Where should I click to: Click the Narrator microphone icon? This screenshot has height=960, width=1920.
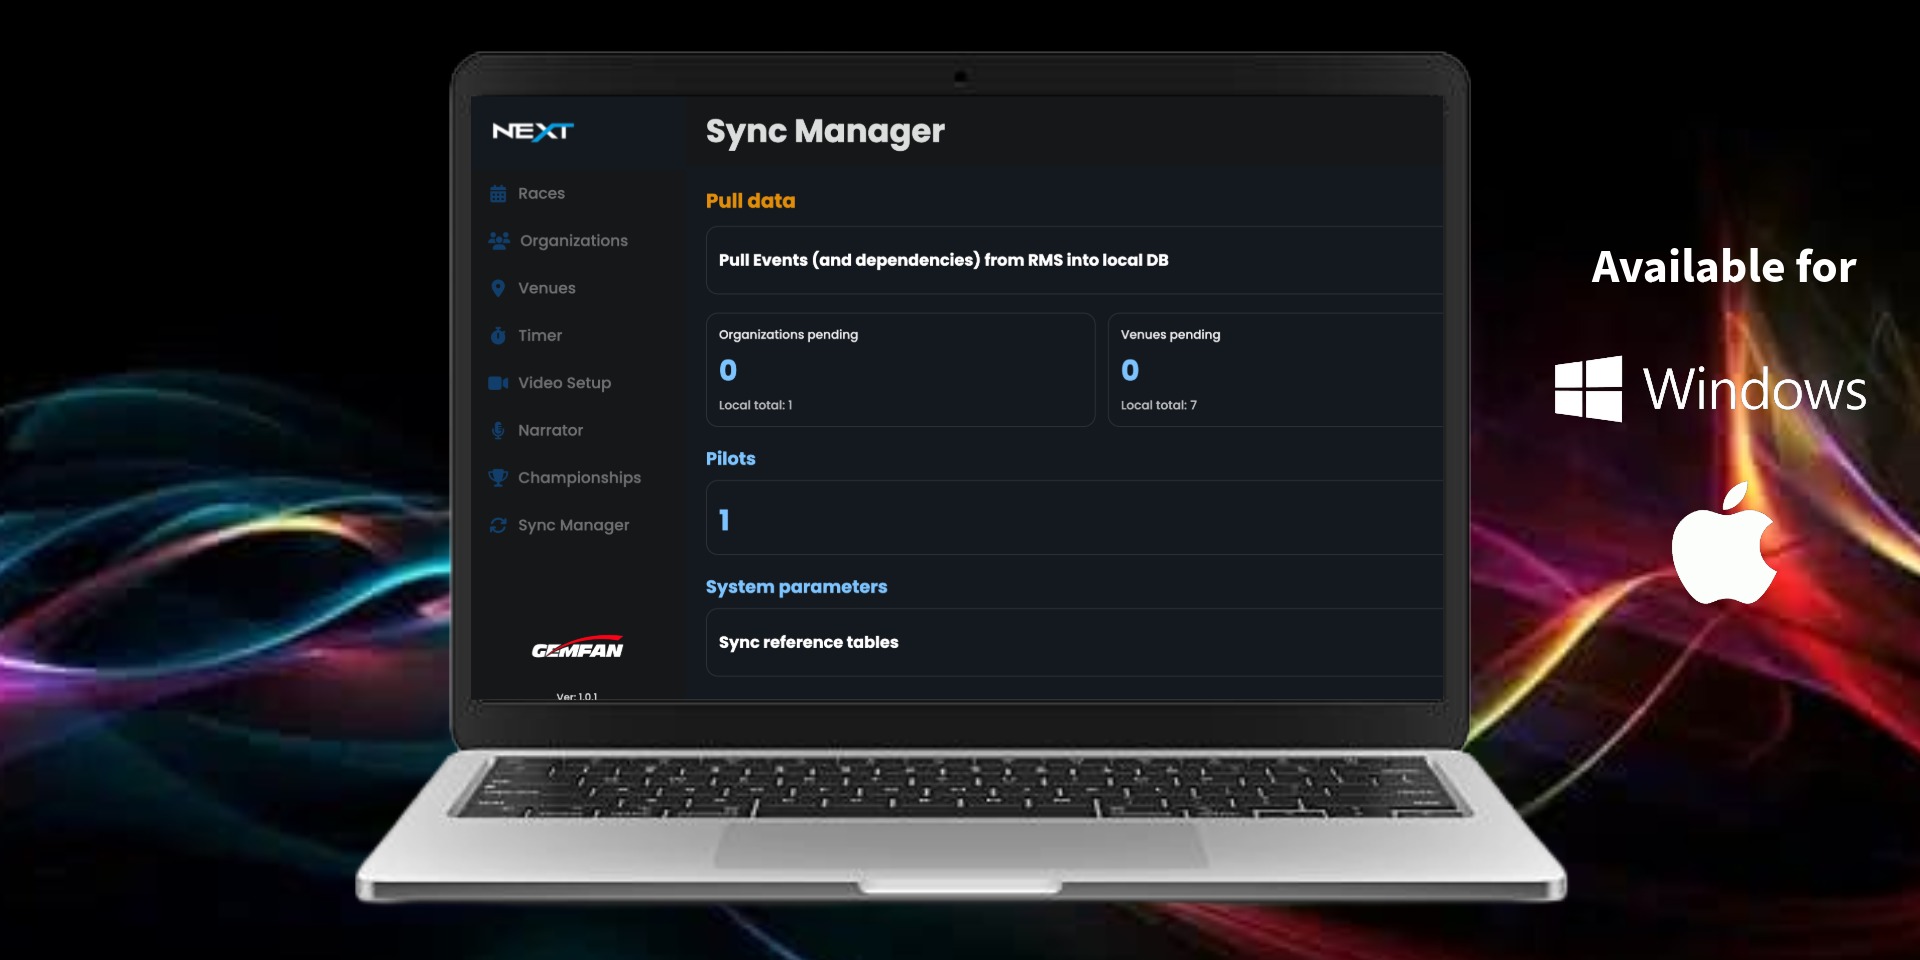pos(499,430)
